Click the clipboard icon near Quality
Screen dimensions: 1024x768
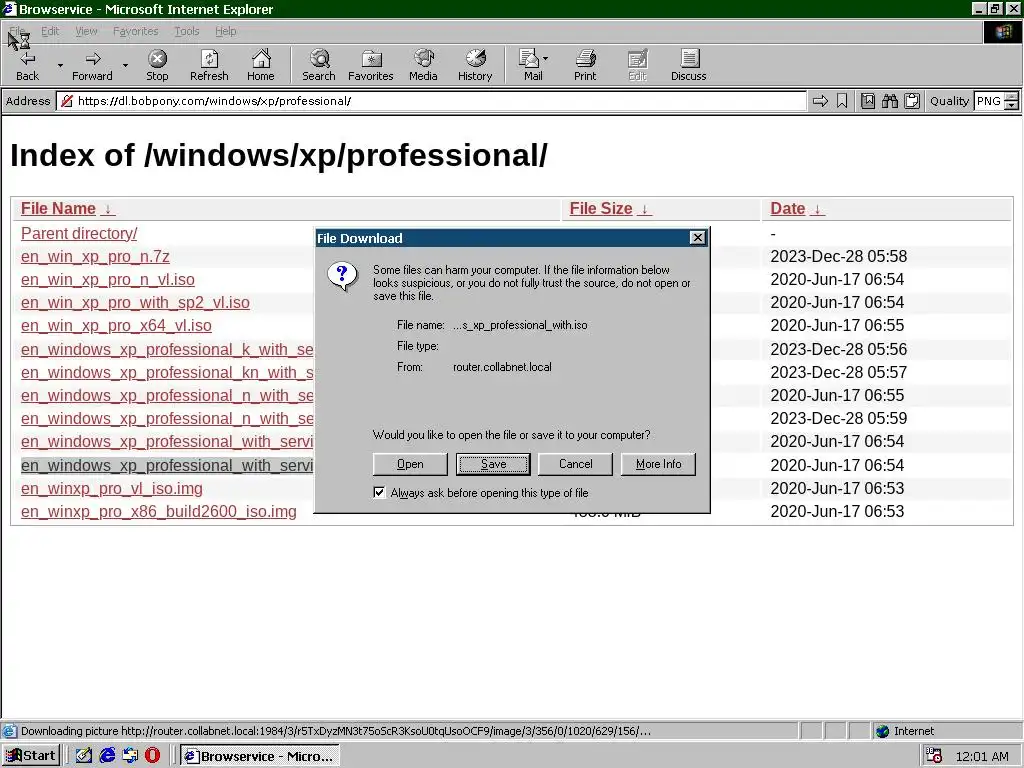[912, 101]
